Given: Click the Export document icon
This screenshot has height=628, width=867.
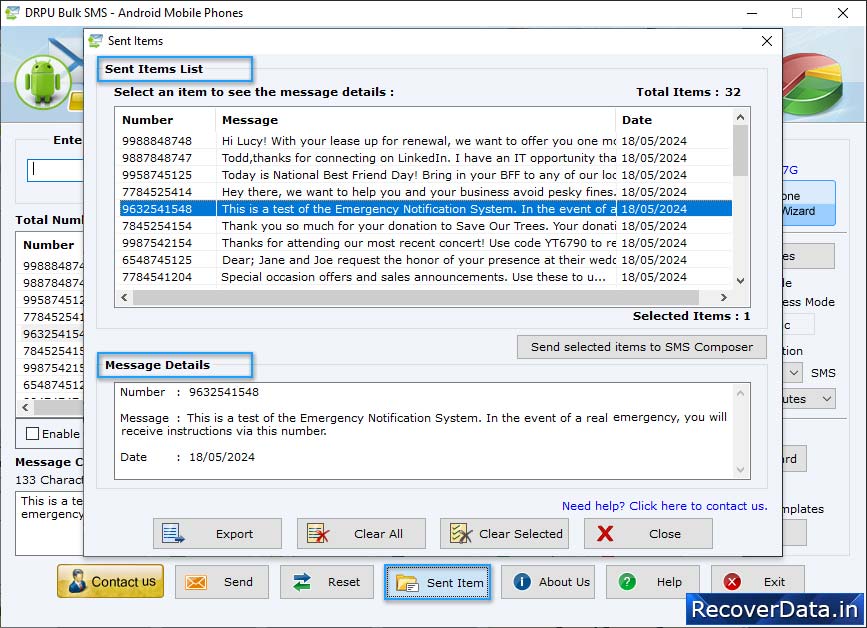Looking at the screenshot, I should (x=173, y=533).
